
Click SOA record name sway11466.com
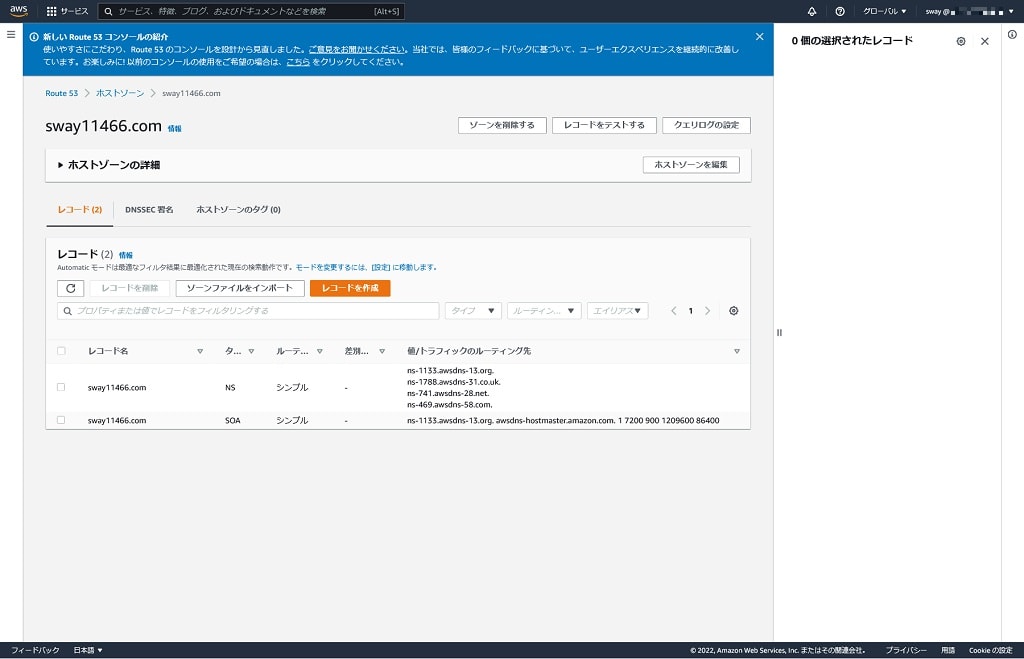coord(117,421)
